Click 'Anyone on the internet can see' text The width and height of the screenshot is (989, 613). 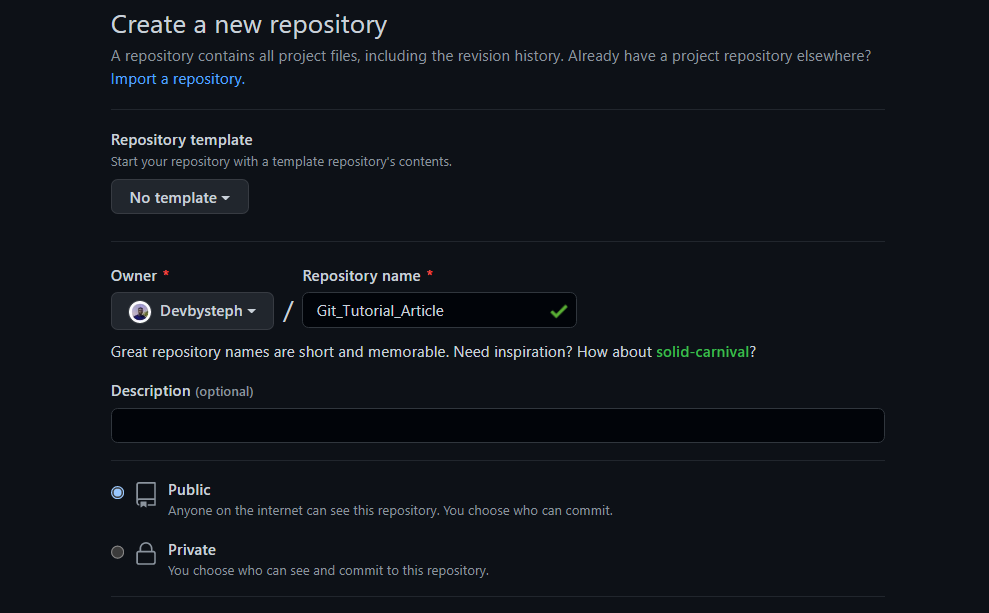coord(390,511)
